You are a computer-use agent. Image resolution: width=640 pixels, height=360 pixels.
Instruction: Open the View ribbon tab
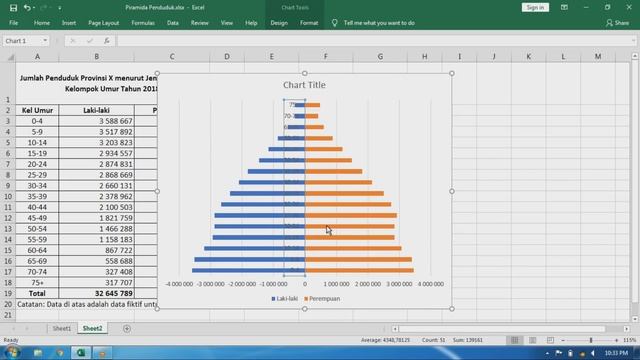(x=227, y=23)
